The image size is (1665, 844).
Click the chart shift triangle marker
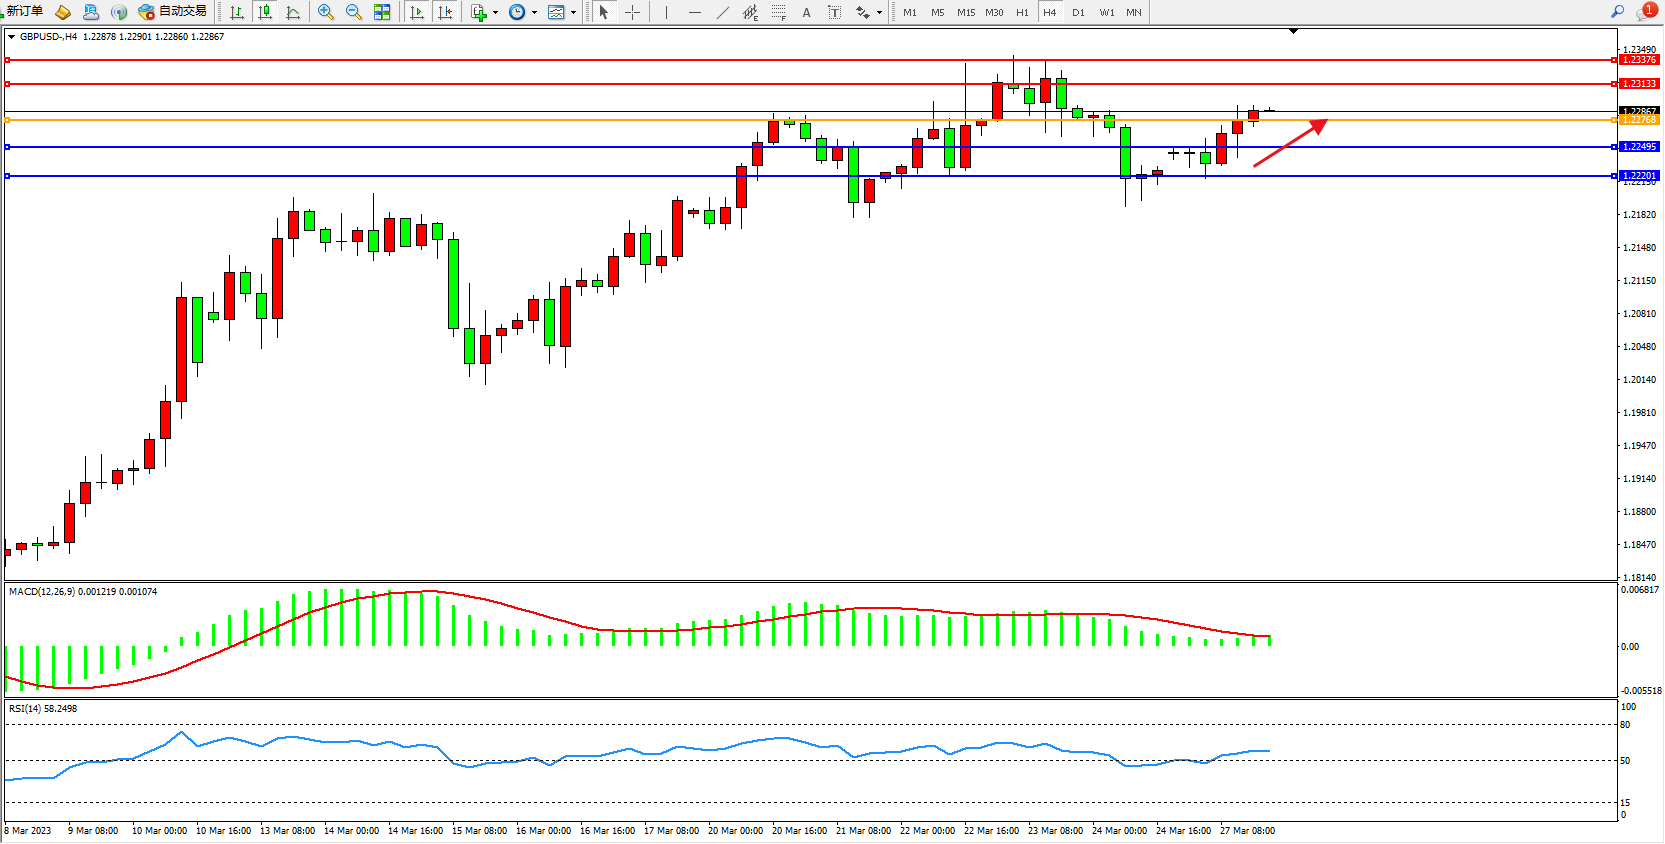pos(1293,32)
